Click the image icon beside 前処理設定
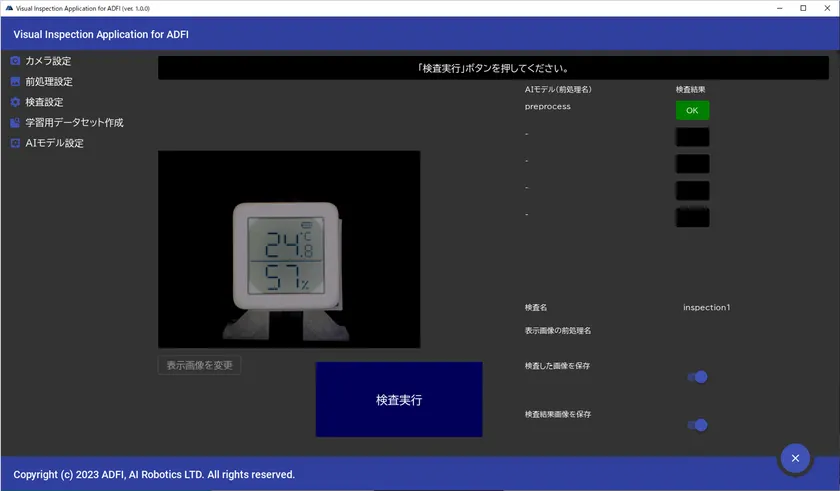Screen dimensions: 840x491 point(15,81)
